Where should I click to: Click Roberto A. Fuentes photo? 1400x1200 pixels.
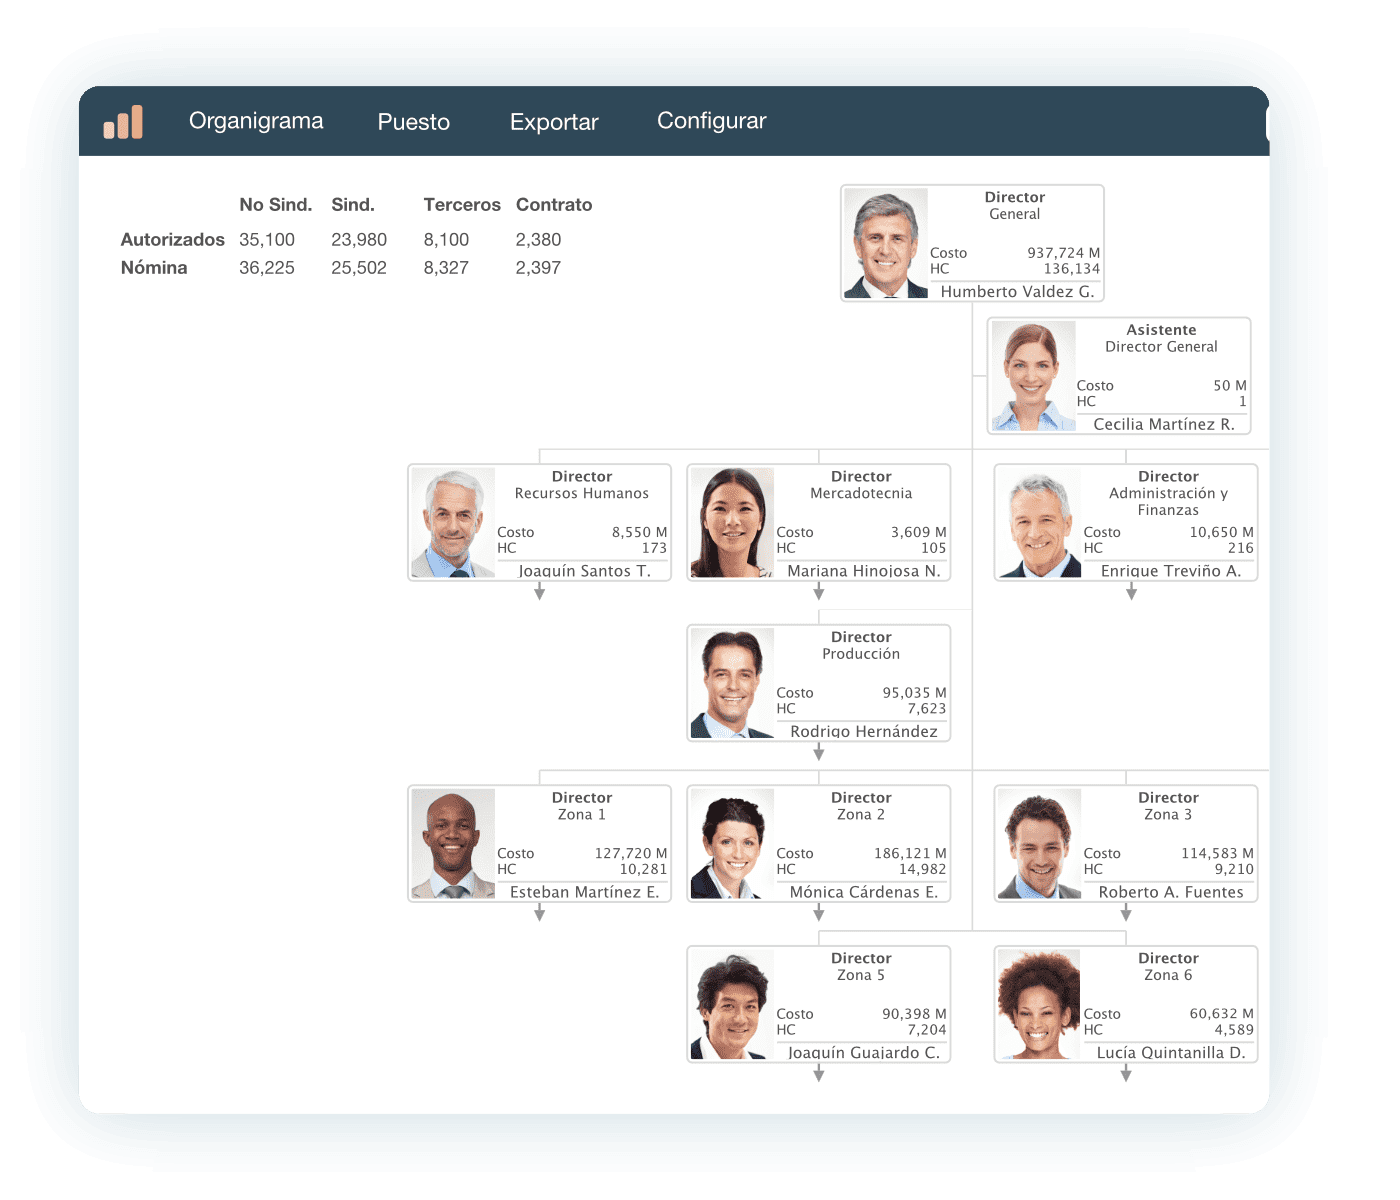click(1040, 844)
